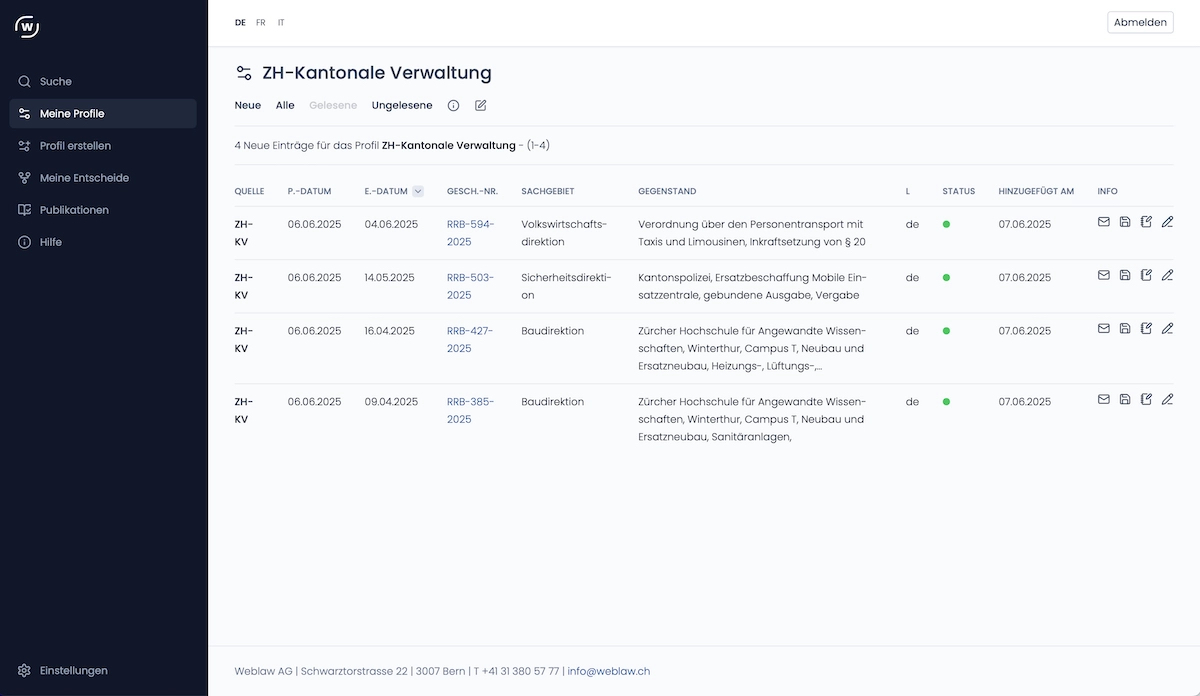
Task: Click the green status dot of RRB-385-2025
Action: [x=946, y=401]
